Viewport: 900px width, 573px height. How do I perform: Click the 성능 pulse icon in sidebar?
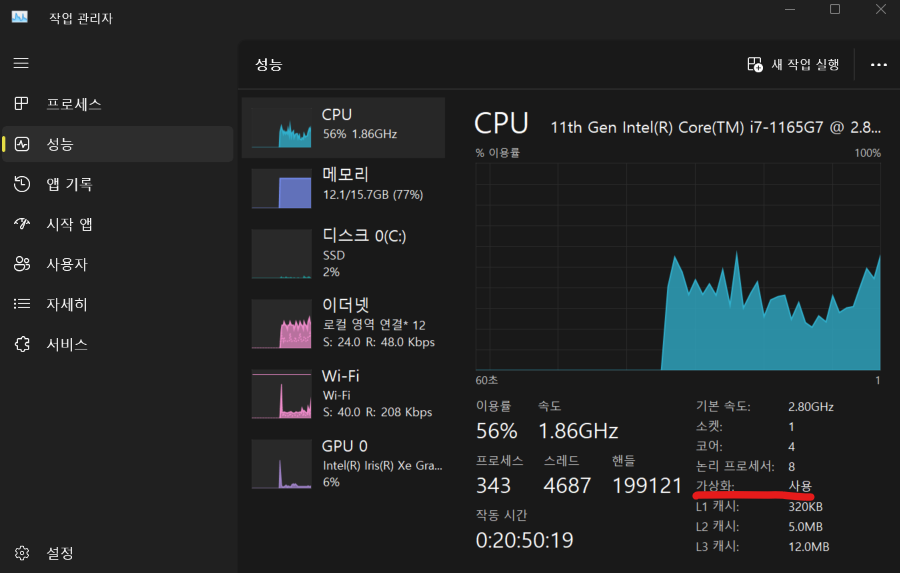(x=22, y=144)
